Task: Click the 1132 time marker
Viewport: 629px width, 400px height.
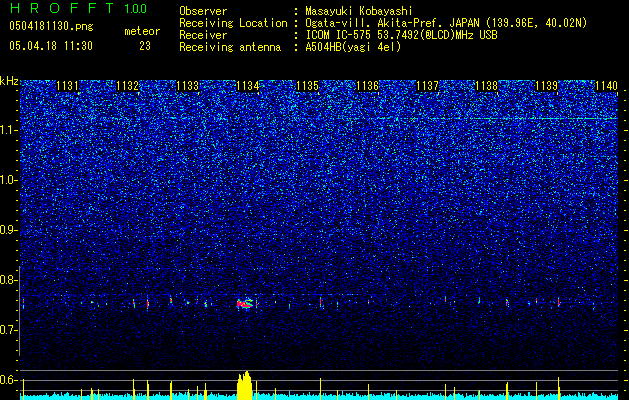Action: pos(128,86)
